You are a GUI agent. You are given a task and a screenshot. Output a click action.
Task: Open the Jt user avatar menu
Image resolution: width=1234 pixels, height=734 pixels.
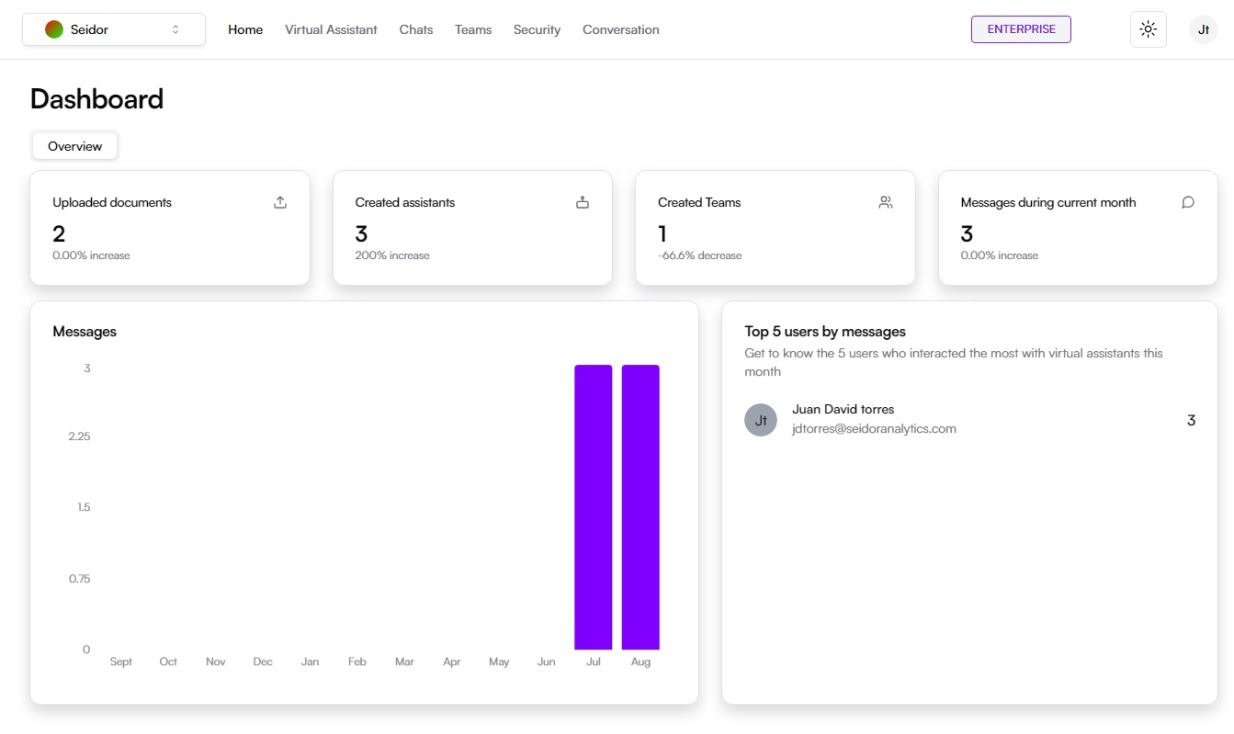(1203, 30)
